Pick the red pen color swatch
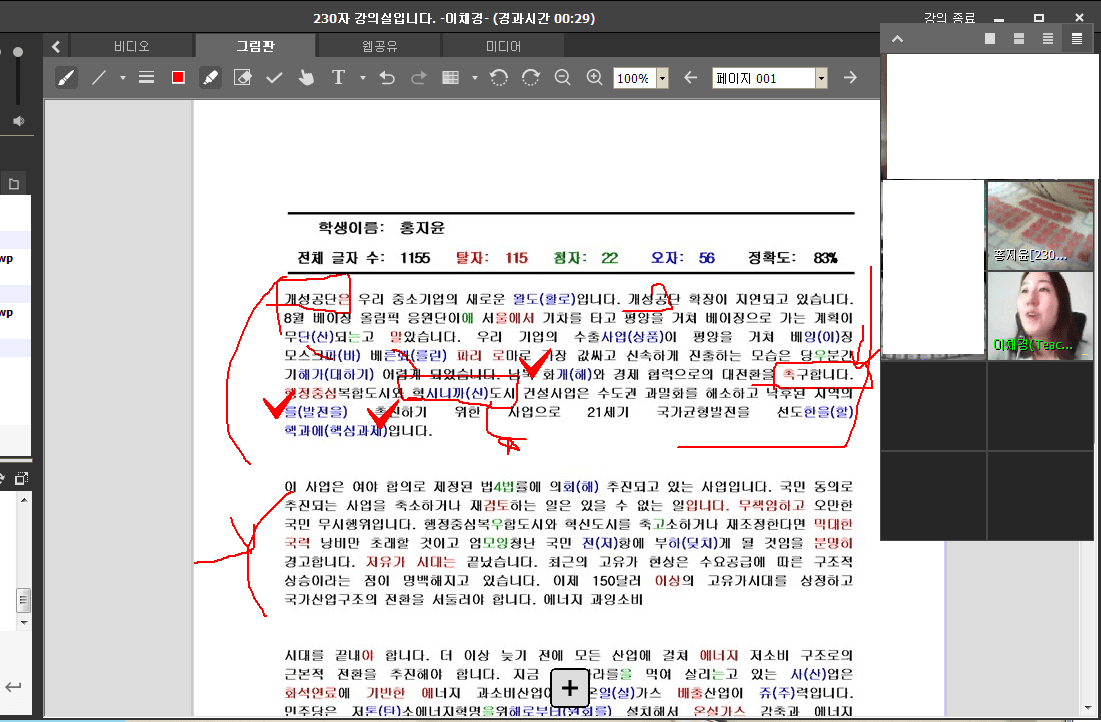This screenshot has height=722, width=1101. pyautogui.click(x=178, y=78)
